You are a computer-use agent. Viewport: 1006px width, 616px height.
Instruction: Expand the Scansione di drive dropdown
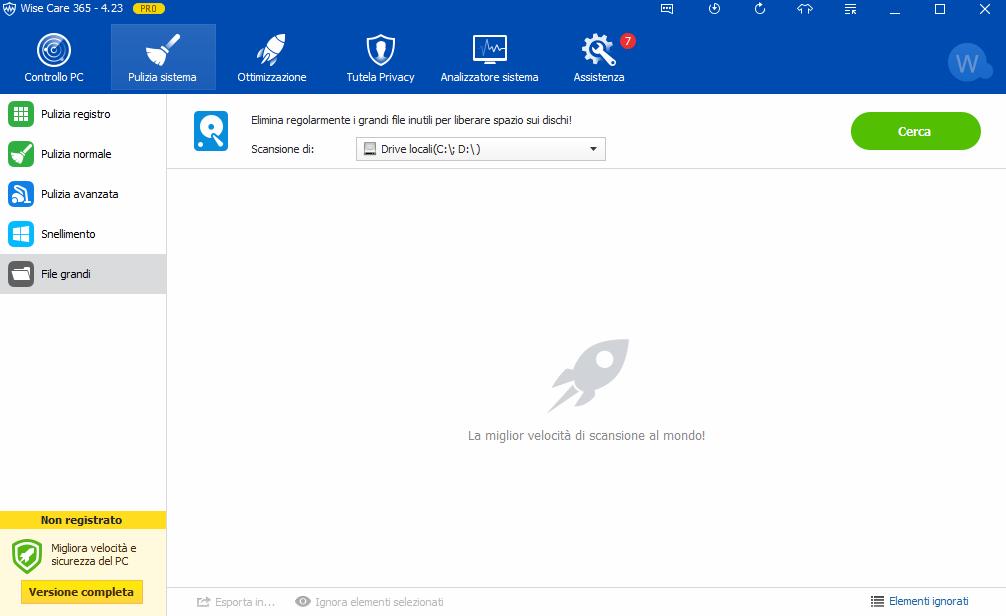point(481,149)
